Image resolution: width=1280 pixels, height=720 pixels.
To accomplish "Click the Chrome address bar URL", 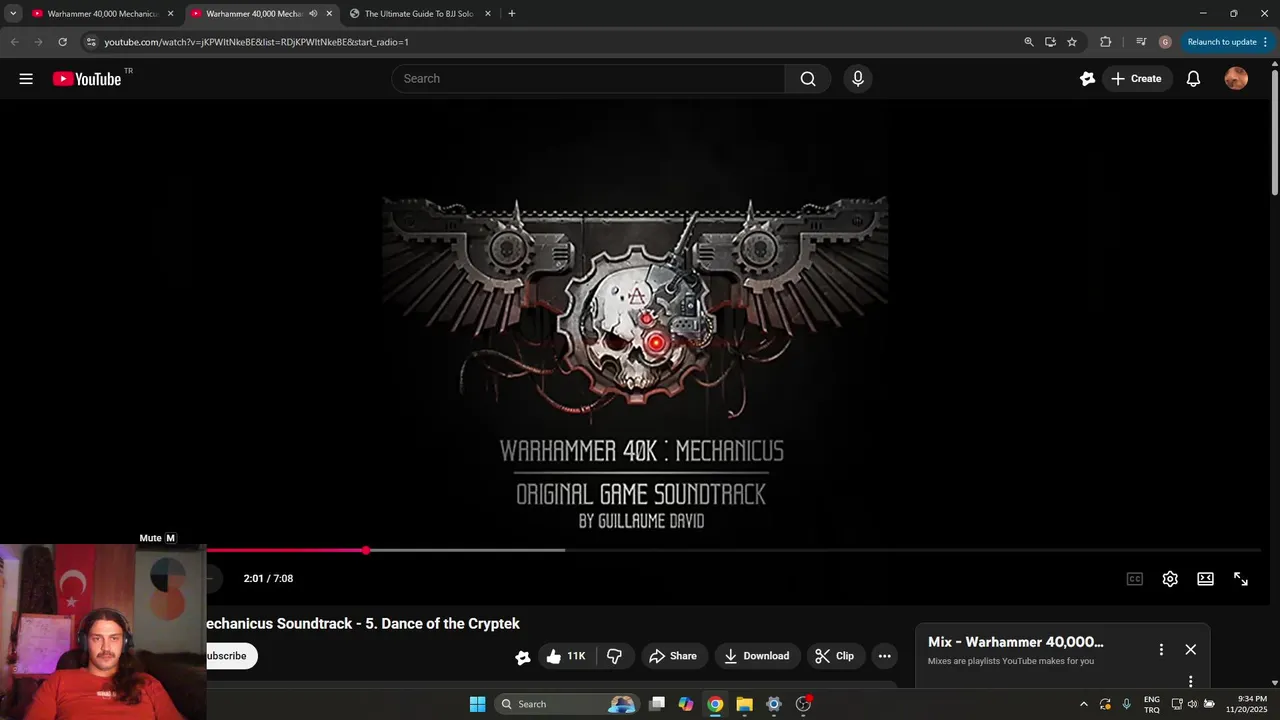I will pos(256,42).
